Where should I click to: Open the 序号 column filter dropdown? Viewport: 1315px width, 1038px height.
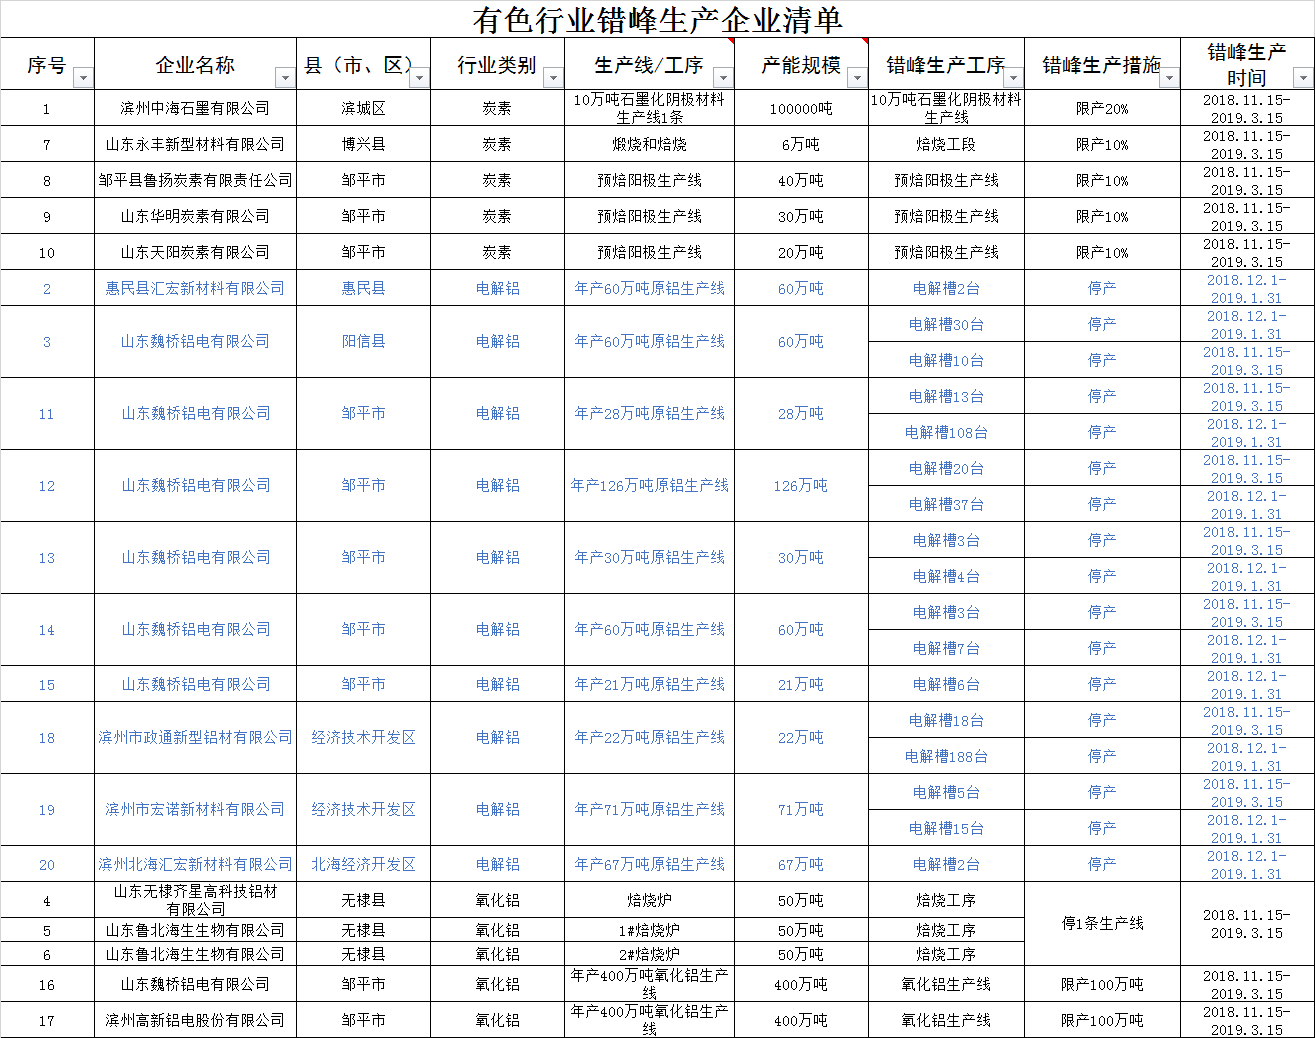(83, 78)
